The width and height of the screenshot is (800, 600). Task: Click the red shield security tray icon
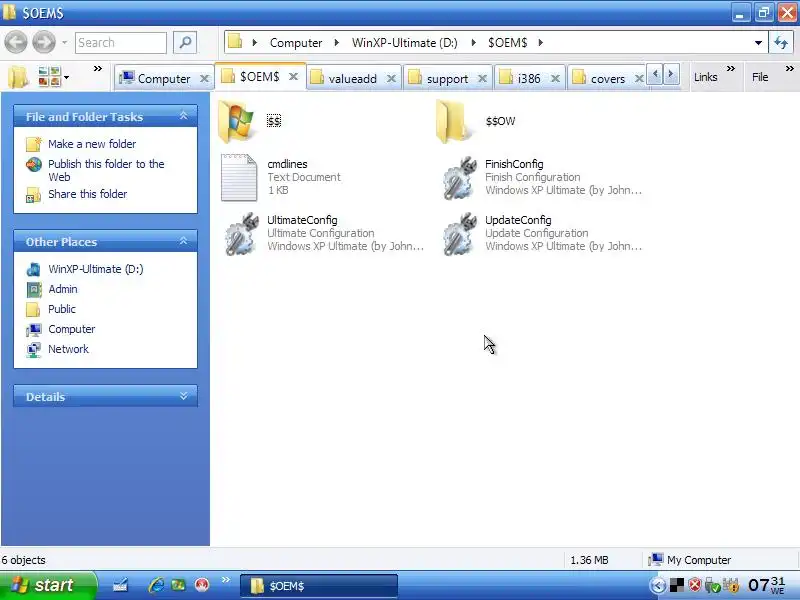tap(694, 585)
